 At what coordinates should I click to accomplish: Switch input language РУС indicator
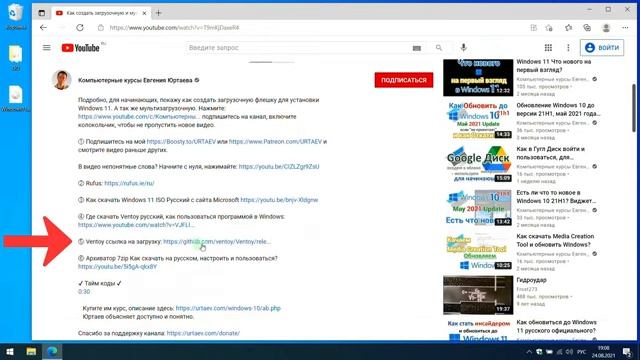click(x=582, y=352)
